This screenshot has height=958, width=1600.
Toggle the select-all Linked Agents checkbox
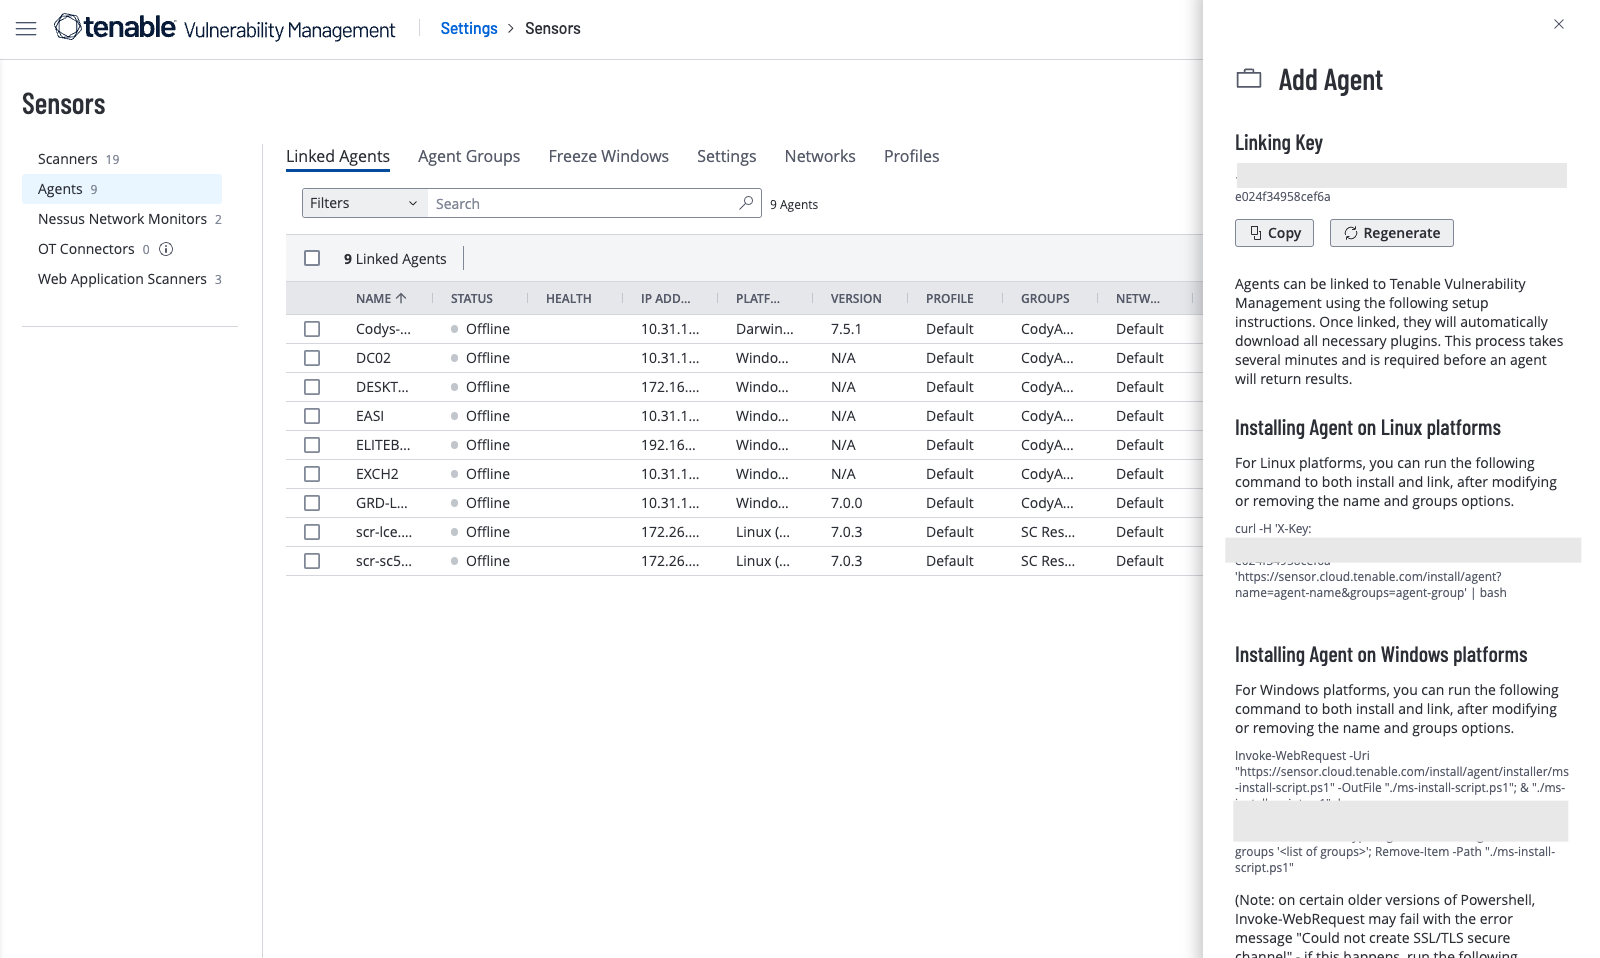coord(312,258)
